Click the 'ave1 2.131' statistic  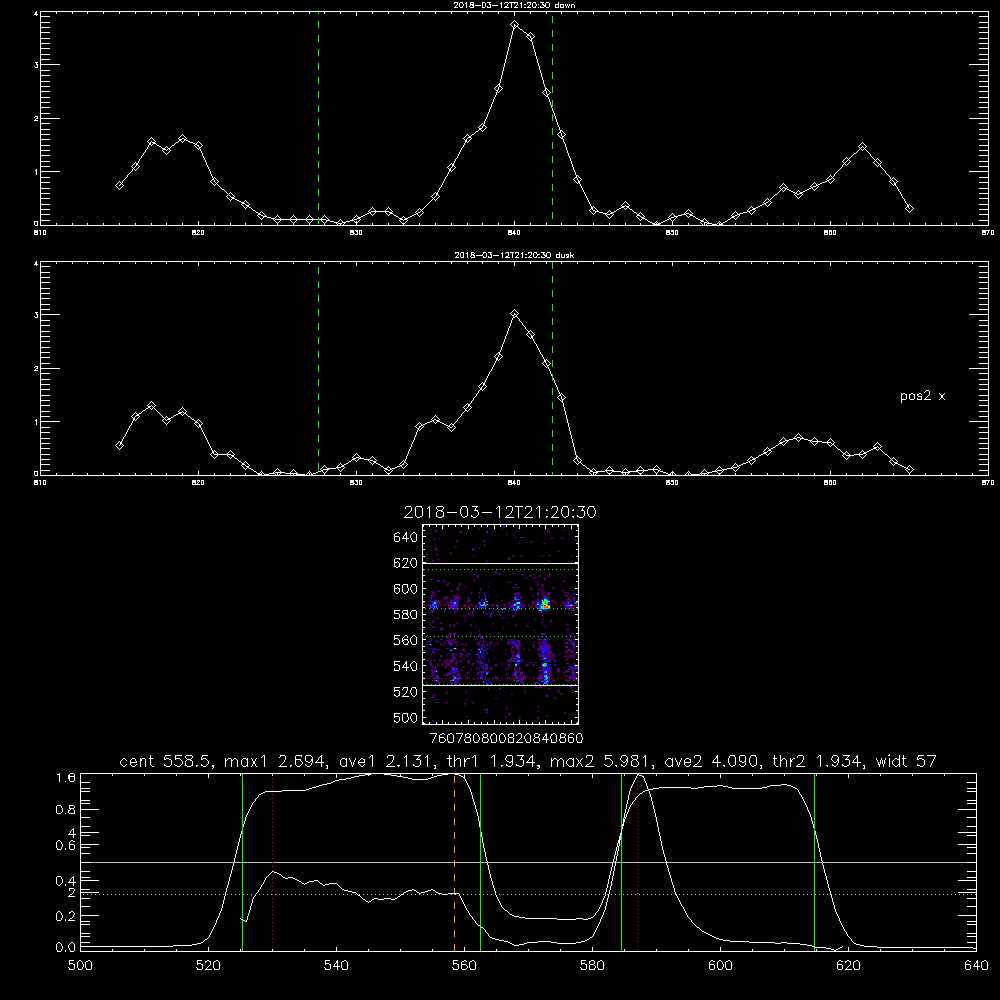click(386, 761)
